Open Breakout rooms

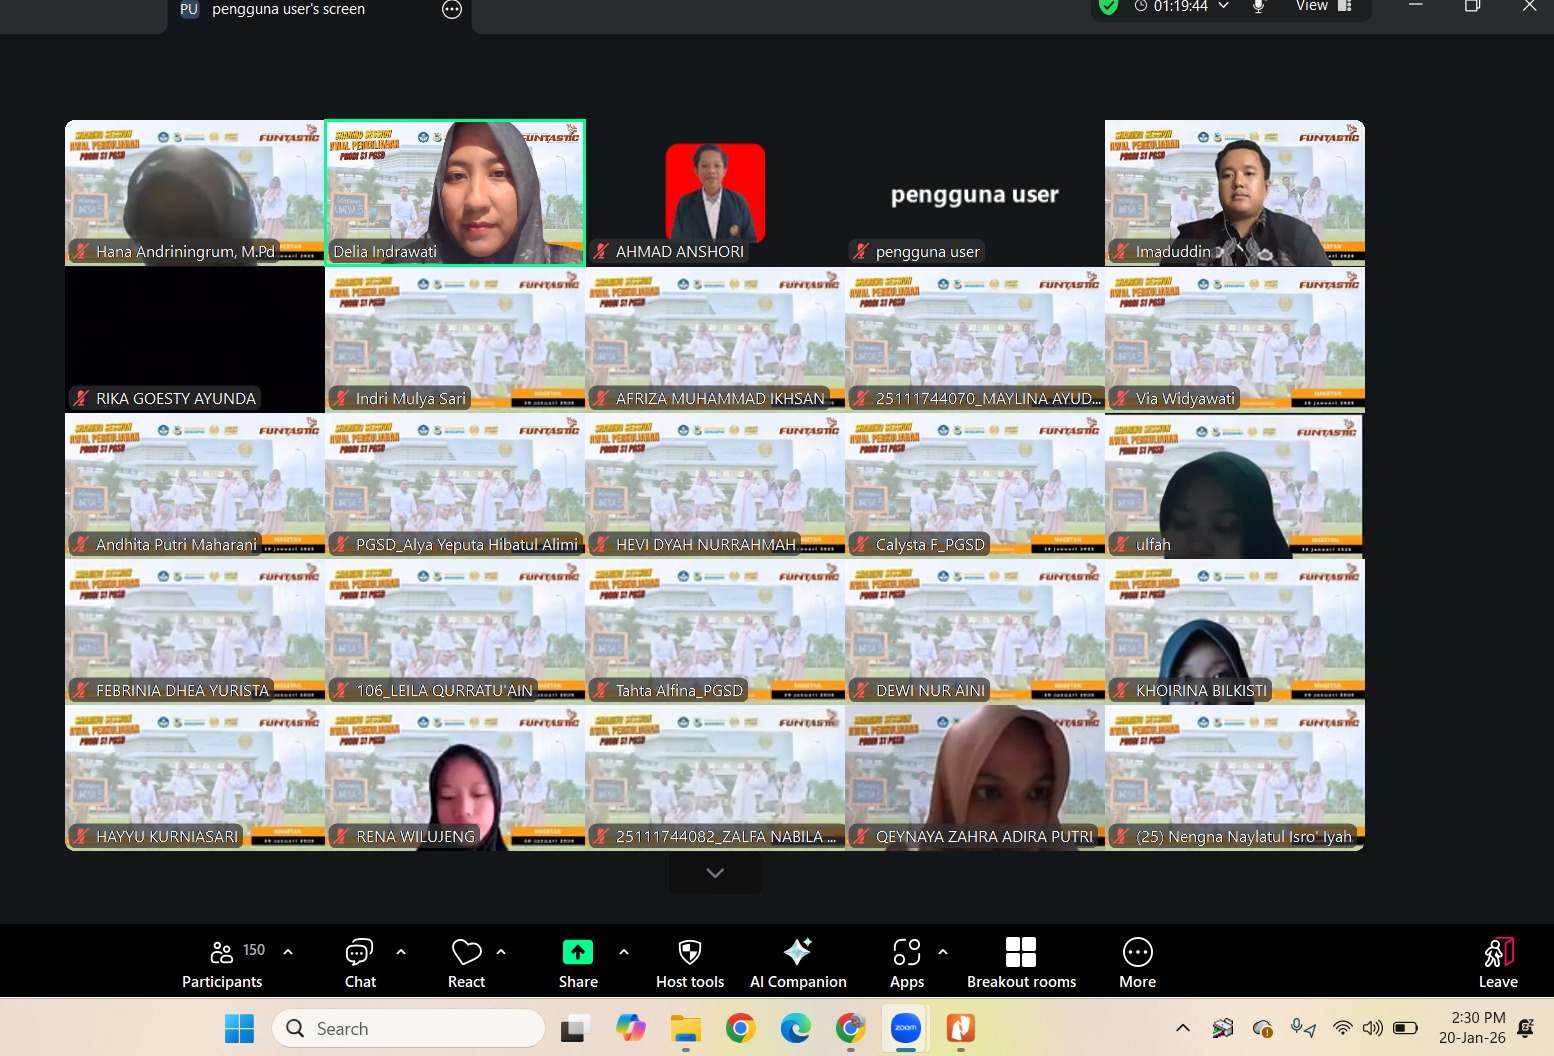pos(1021,962)
